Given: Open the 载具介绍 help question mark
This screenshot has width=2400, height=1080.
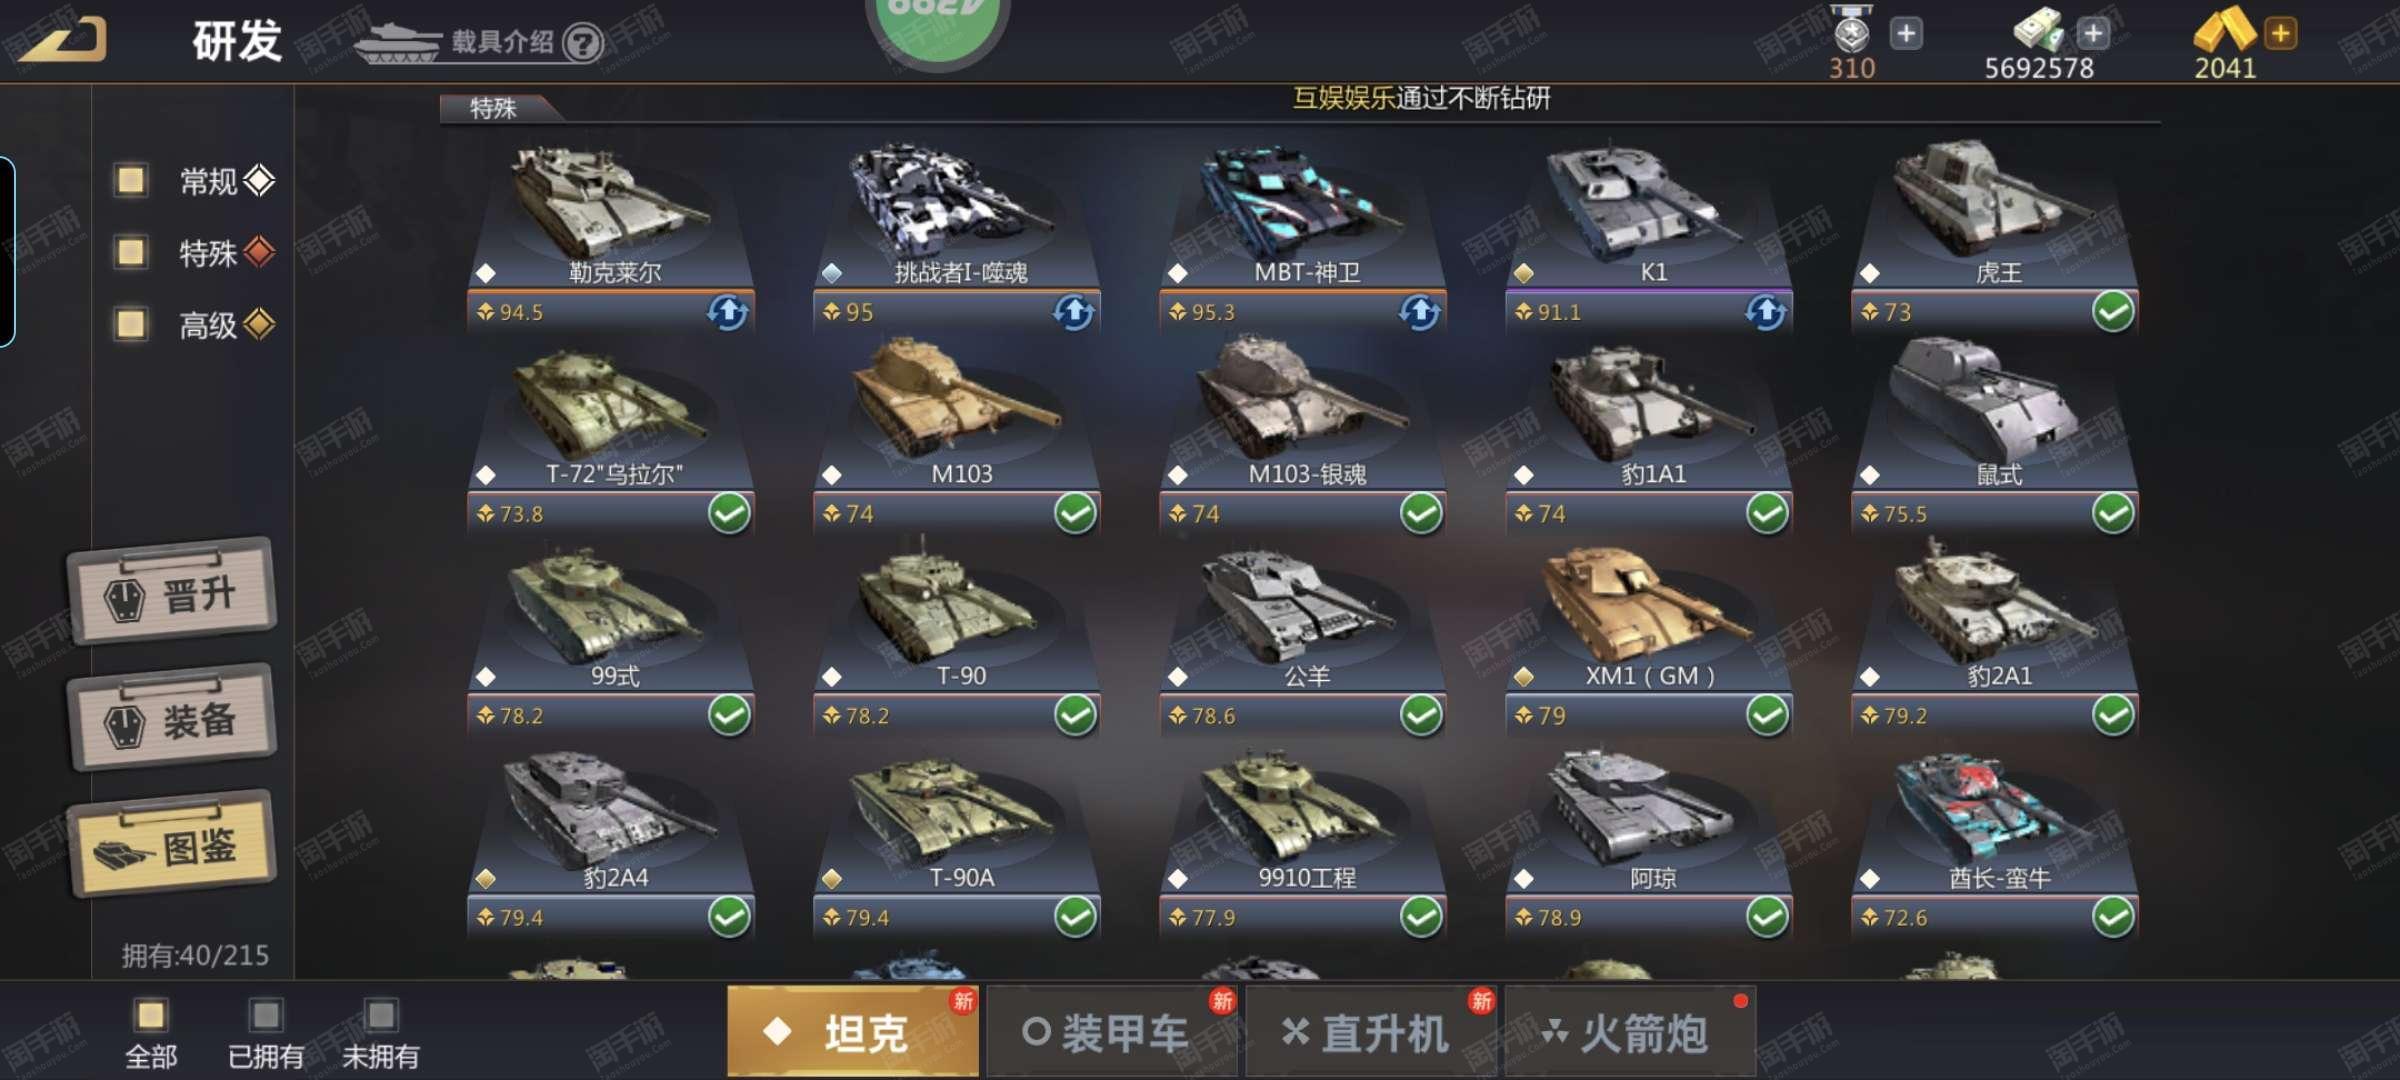Looking at the screenshot, I should coord(583,43).
